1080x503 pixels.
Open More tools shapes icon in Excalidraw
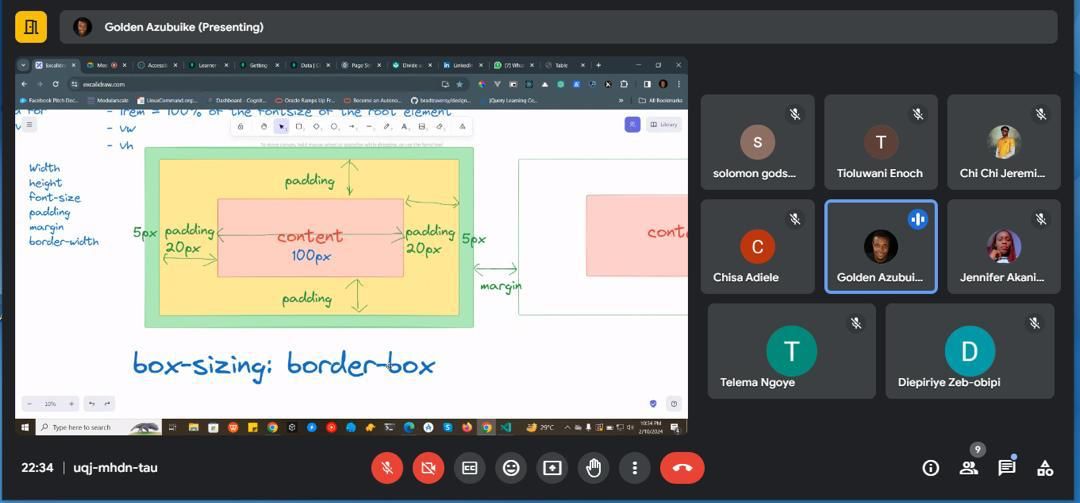coord(462,127)
